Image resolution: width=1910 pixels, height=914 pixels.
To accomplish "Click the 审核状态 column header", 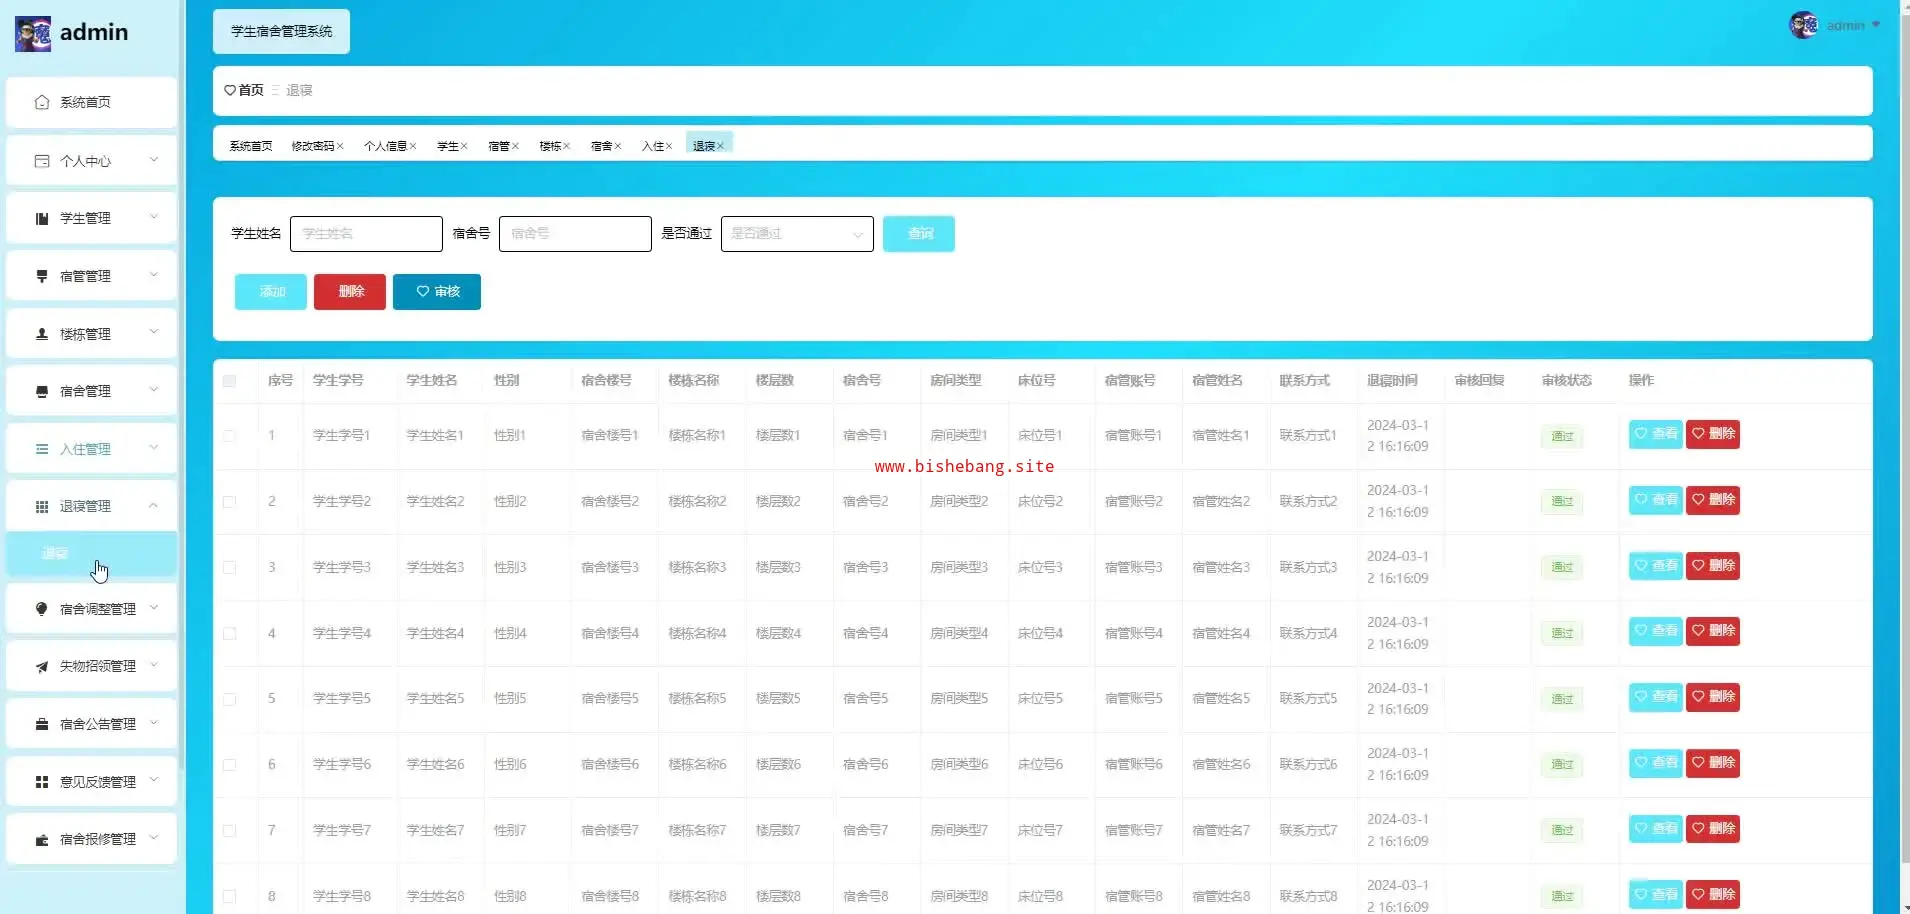I will [x=1567, y=381].
